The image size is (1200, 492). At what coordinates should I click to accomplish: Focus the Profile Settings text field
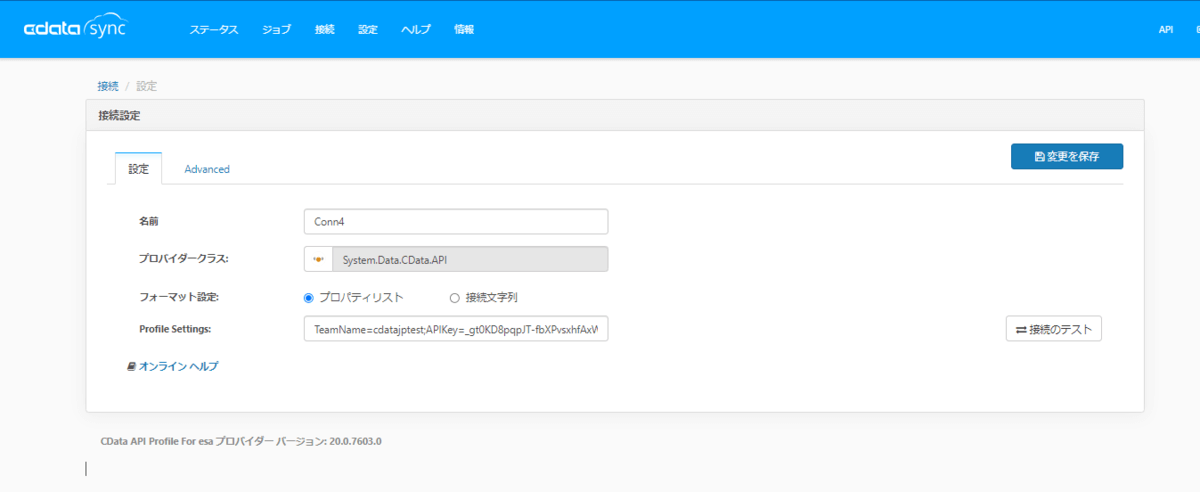coord(455,329)
